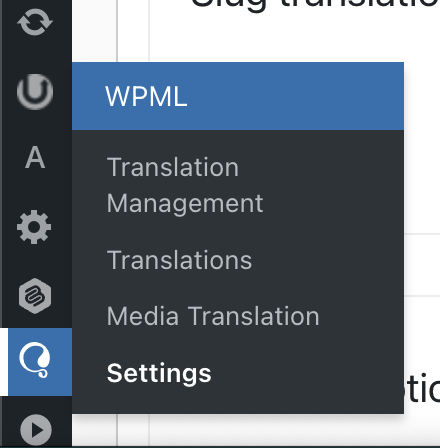Click the Media Translation link text
440x448 pixels.
coord(213,316)
